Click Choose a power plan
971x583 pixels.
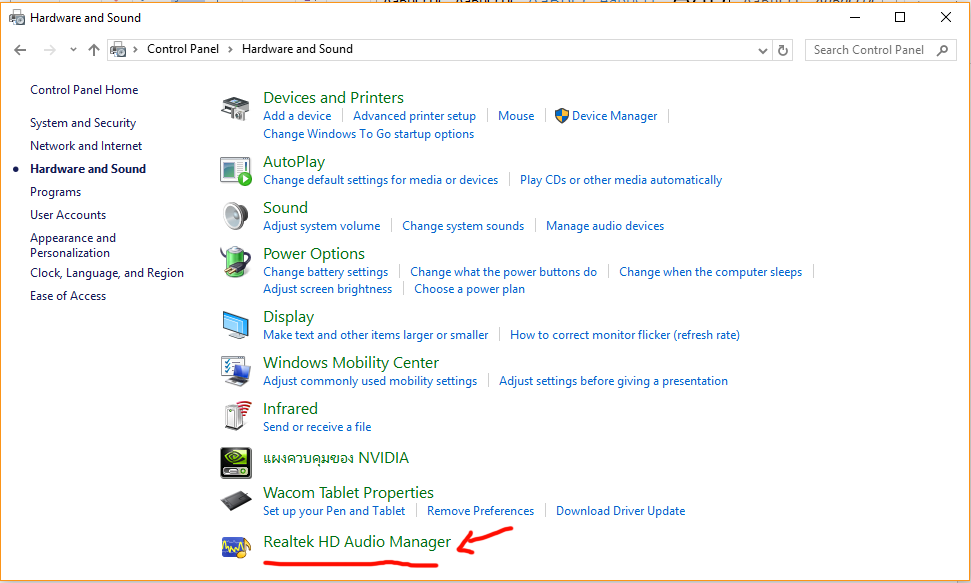tap(469, 289)
